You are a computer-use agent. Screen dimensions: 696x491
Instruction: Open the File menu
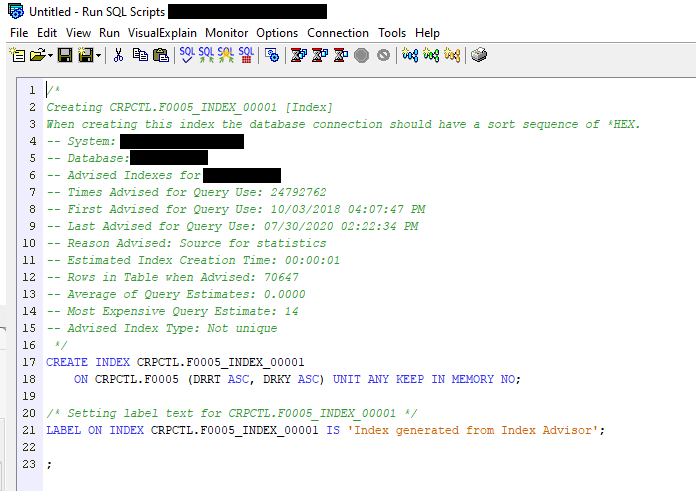pyautogui.click(x=19, y=33)
